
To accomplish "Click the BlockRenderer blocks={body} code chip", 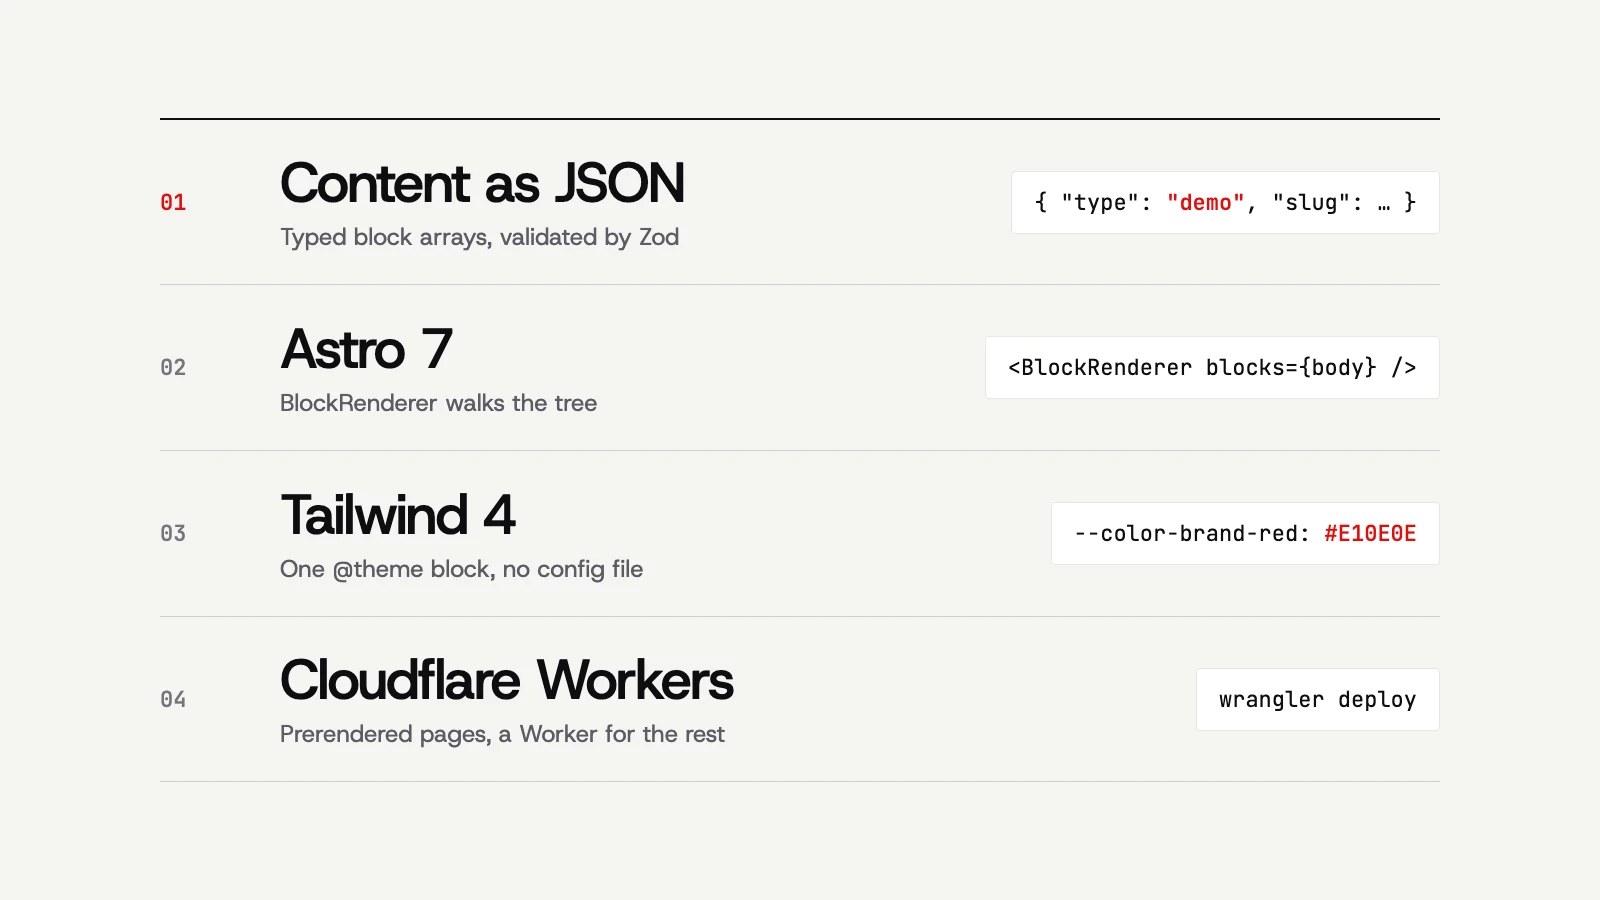I will (1212, 368).
